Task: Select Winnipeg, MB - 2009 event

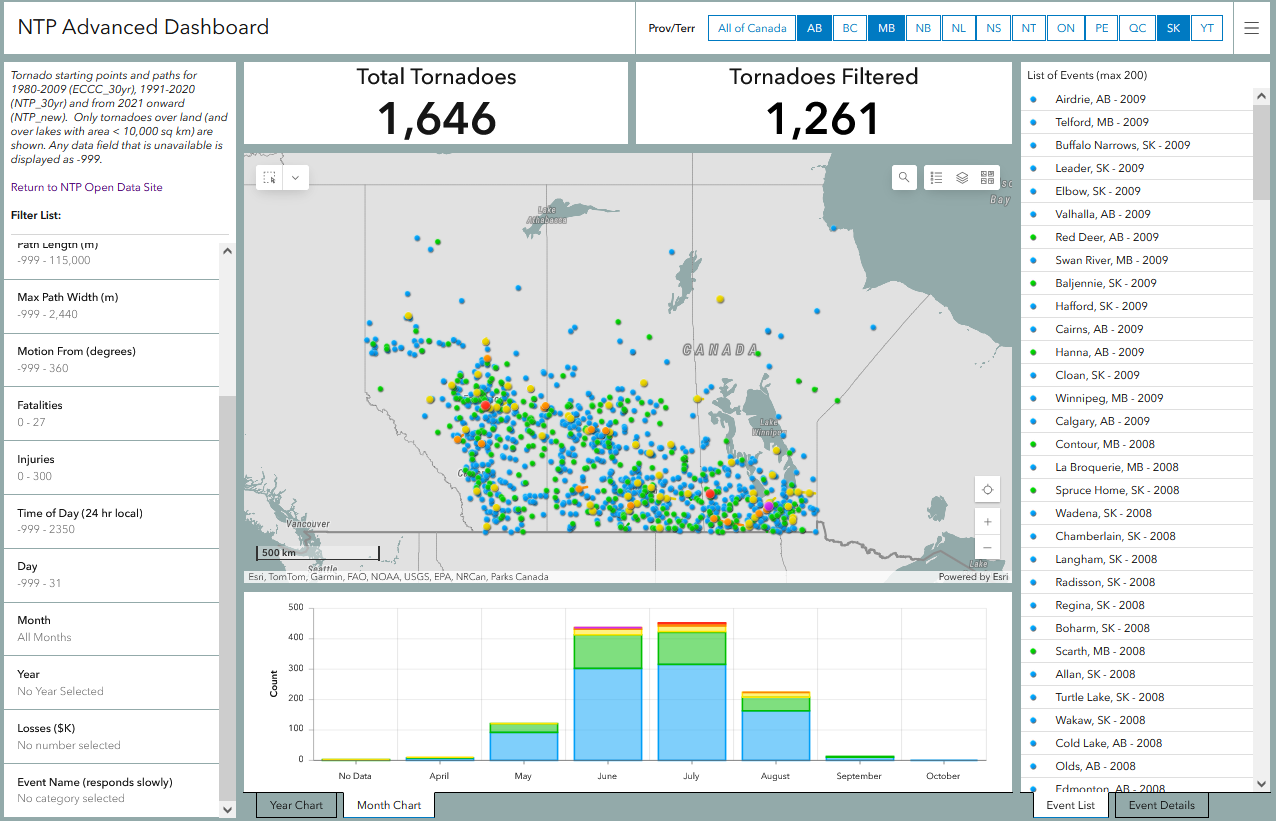Action: pyautogui.click(x=1137, y=398)
